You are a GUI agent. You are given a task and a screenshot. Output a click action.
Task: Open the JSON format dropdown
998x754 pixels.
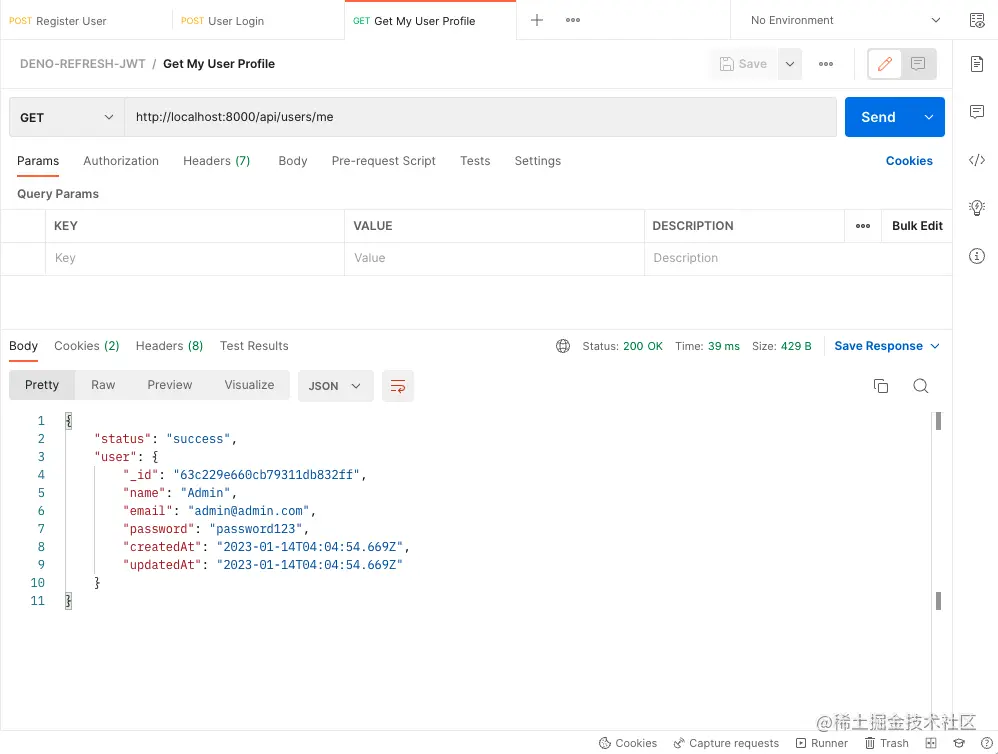coord(335,386)
